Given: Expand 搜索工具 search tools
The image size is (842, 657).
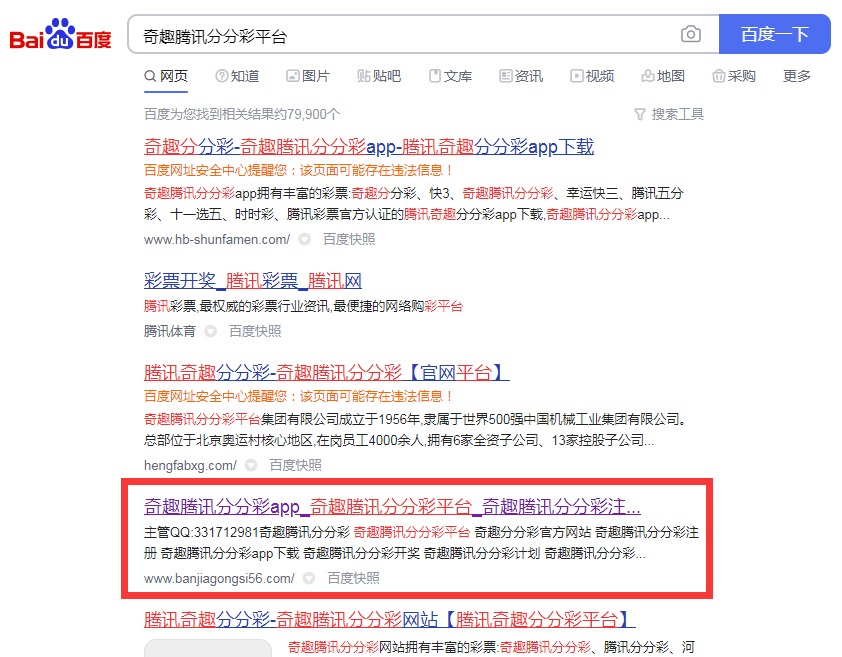Looking at the screenshot, I should [667, 113].
